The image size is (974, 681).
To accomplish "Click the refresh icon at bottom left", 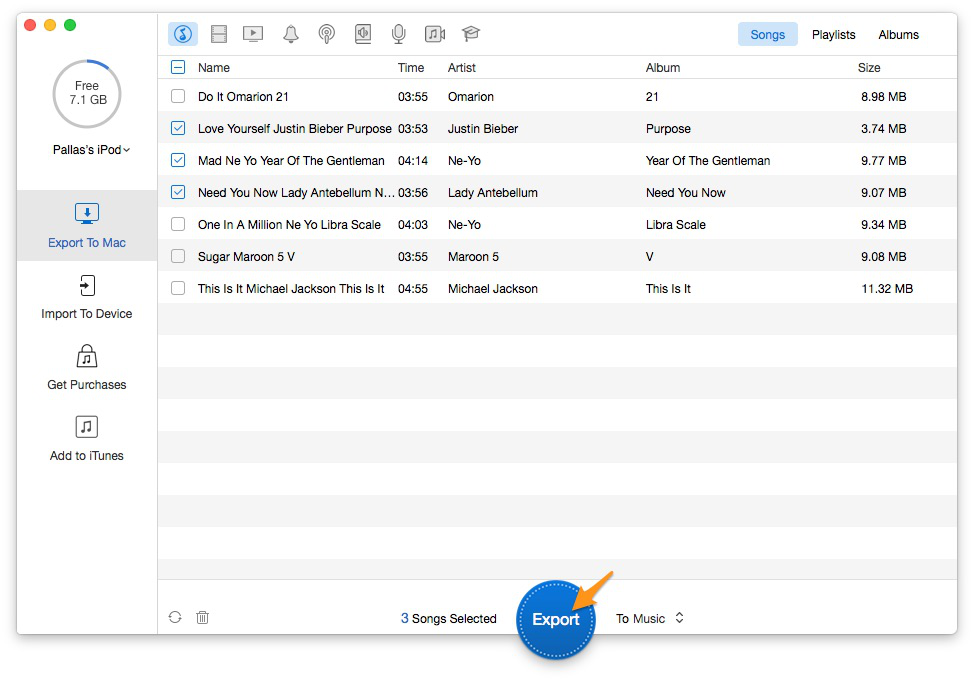I will (x=175, y=617).
